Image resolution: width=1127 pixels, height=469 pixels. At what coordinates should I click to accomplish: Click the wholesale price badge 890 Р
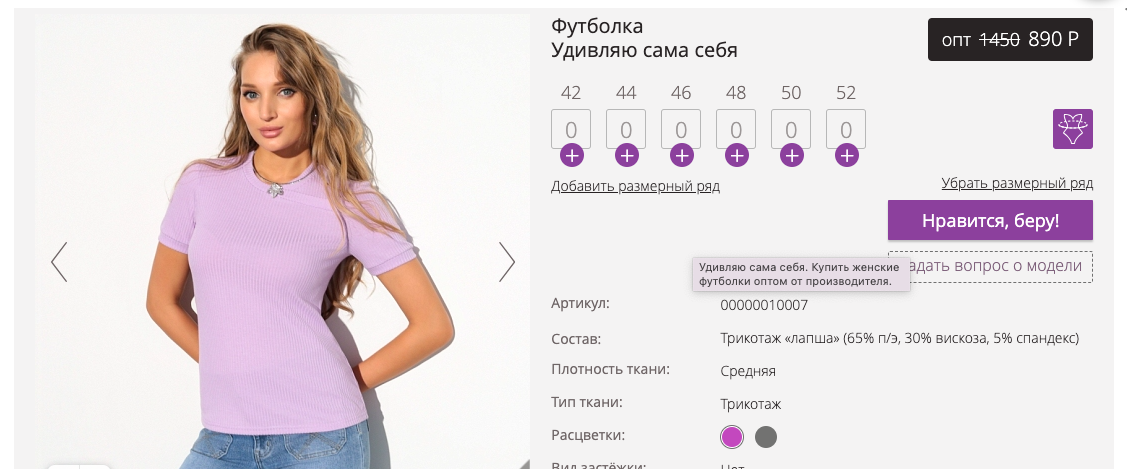tap(1010, 40)
